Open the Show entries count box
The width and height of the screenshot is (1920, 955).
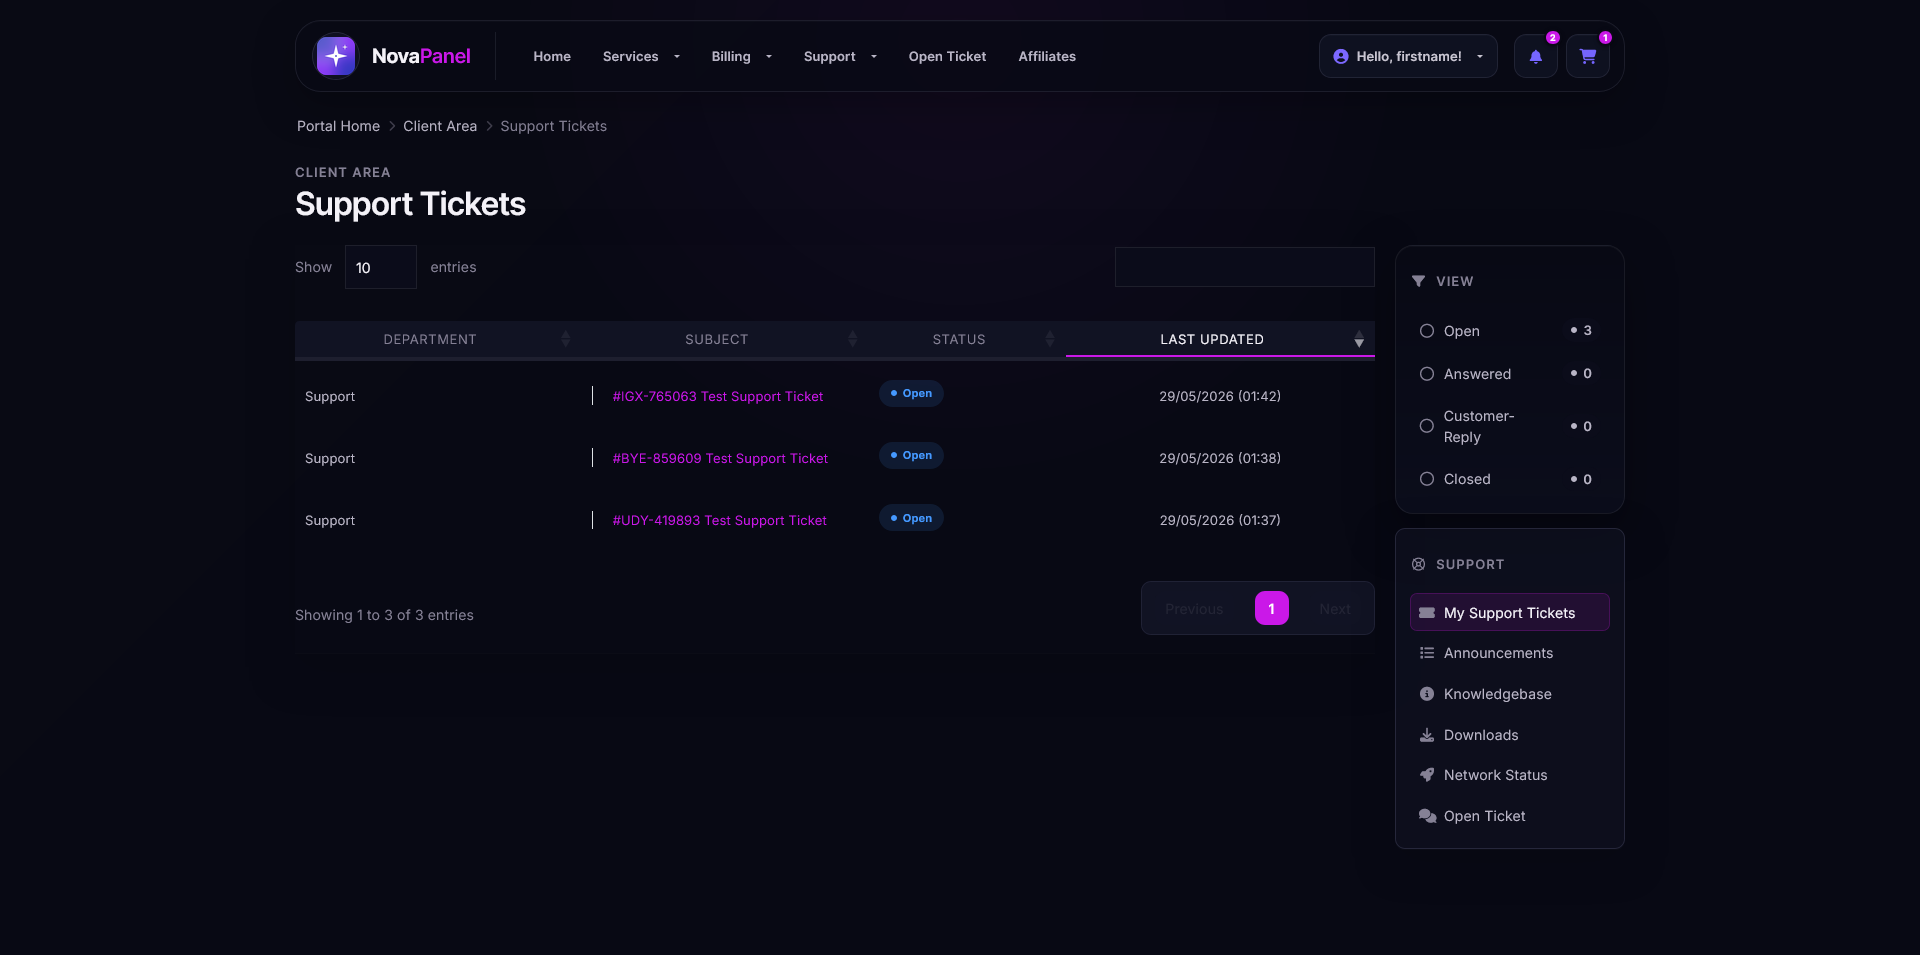coord(381,267)
